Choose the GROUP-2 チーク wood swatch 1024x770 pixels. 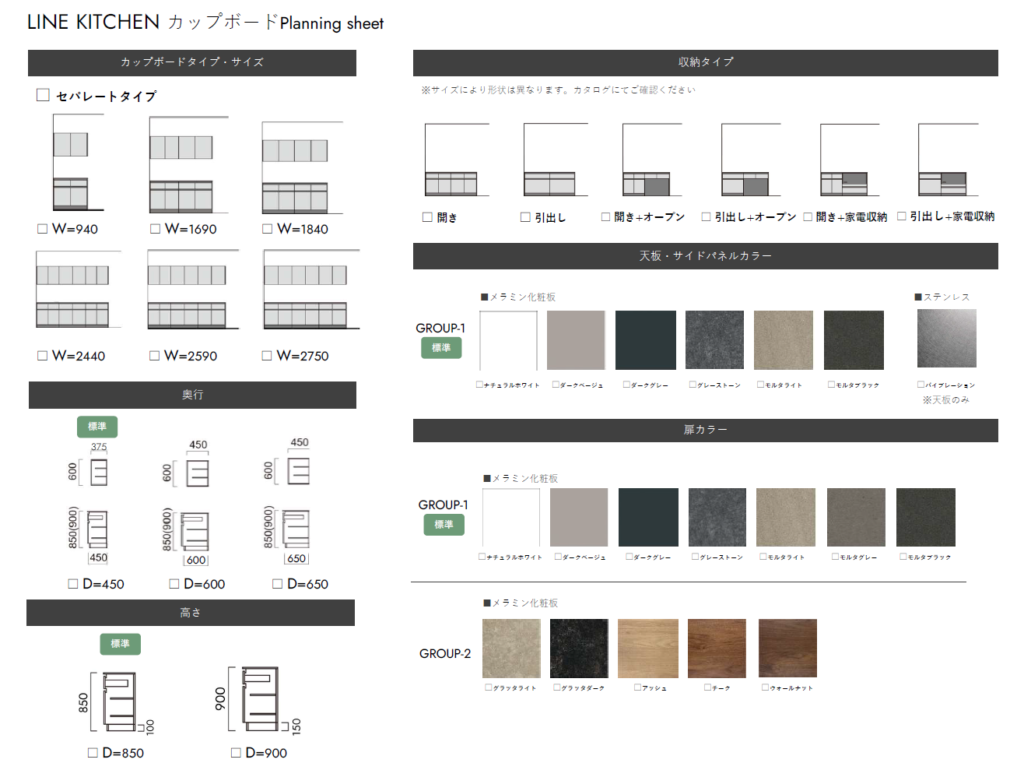[717, 649]
